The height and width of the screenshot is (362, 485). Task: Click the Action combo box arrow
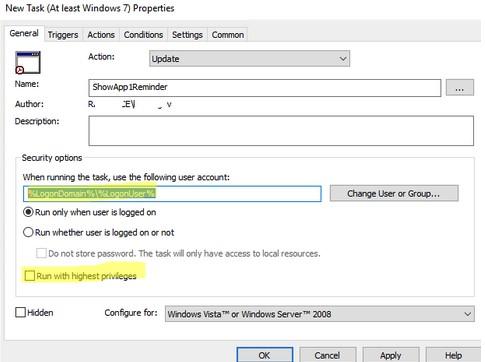(343, 59)
